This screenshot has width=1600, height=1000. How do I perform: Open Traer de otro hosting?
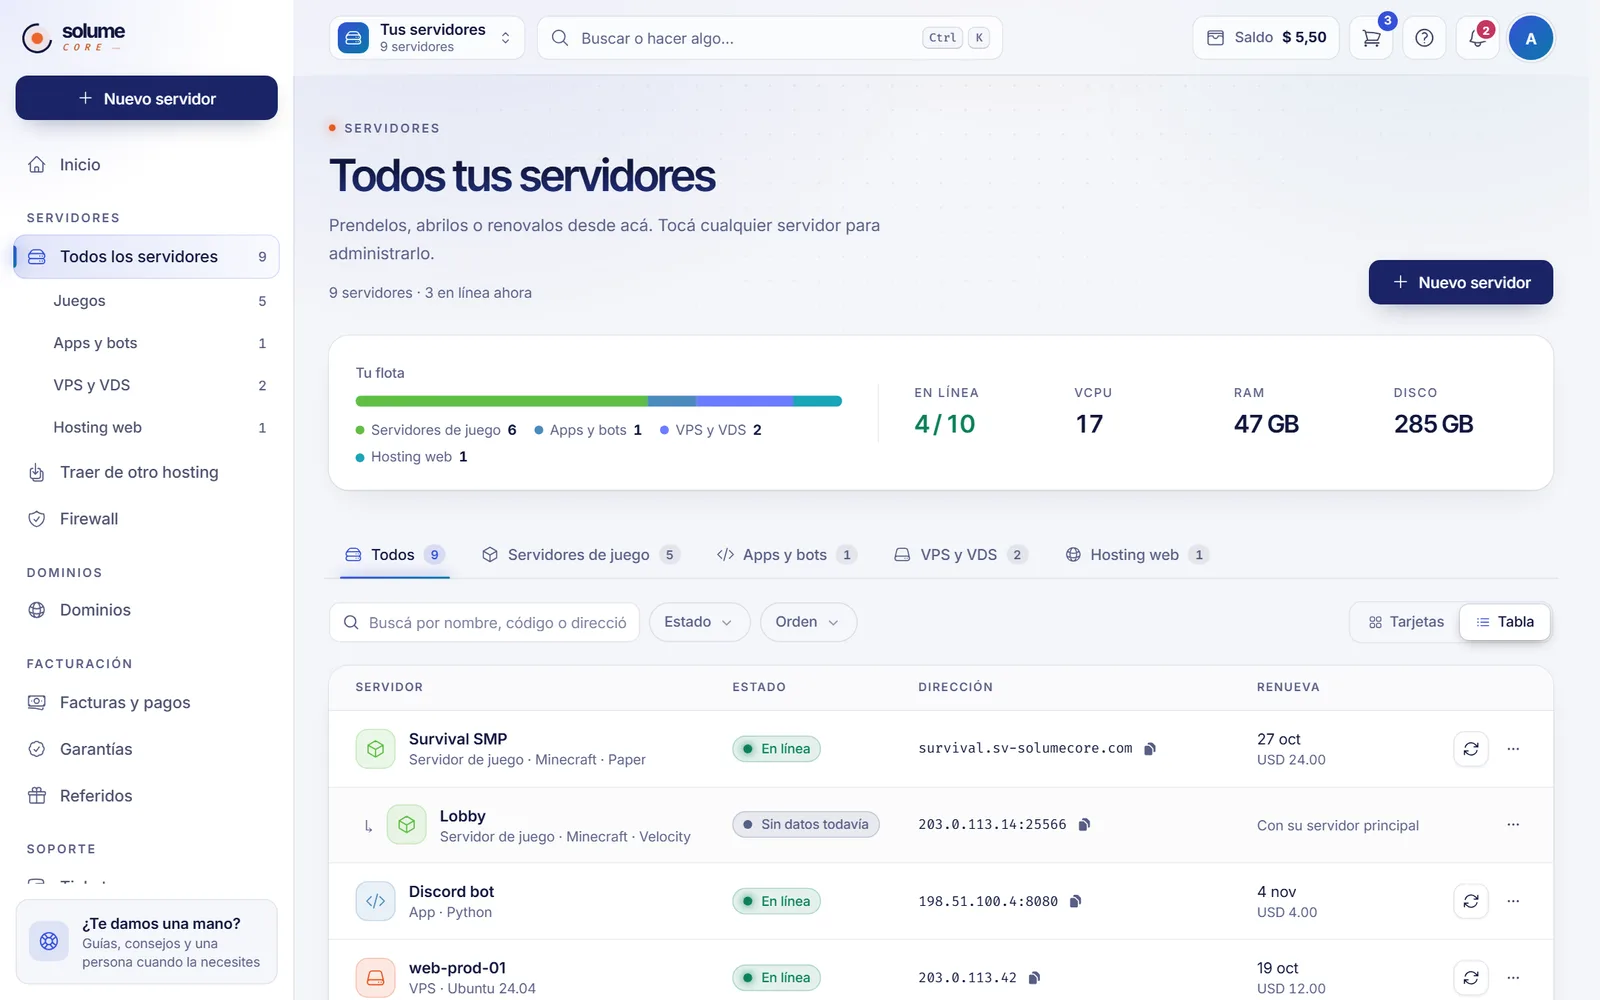pyautogui.click(x=146, y=472)
